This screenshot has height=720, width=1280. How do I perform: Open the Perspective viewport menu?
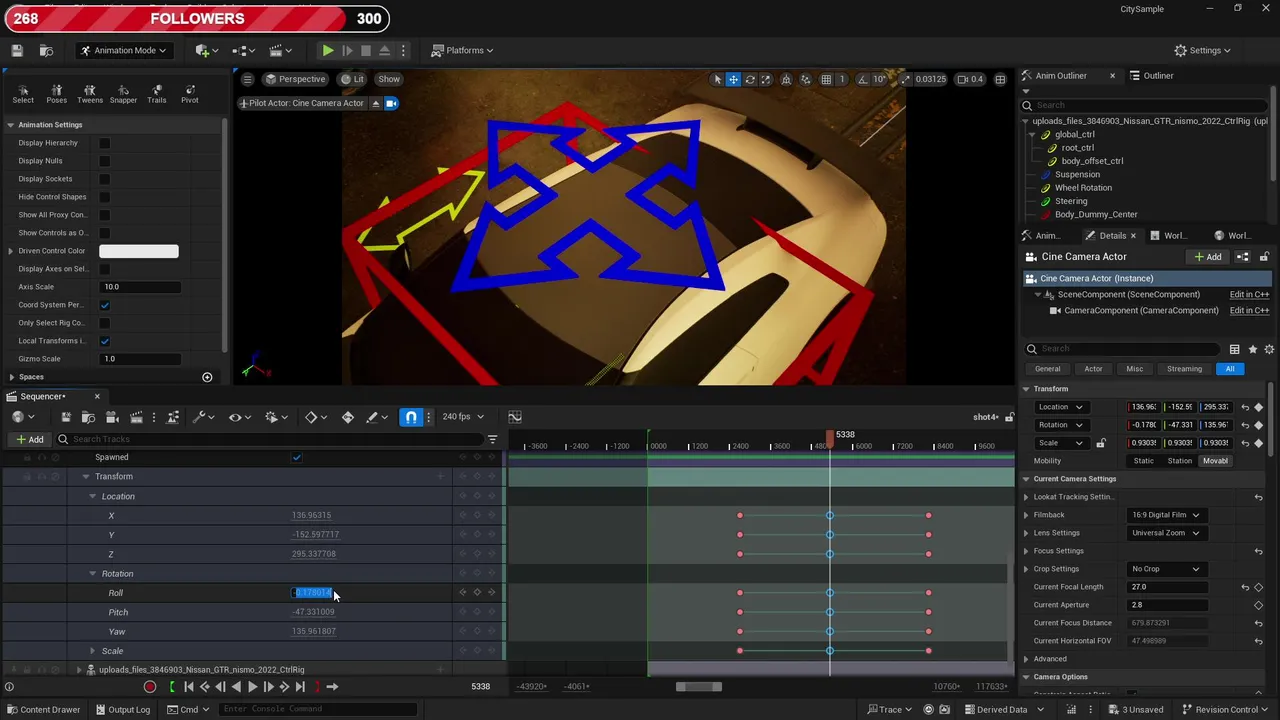pyautogui.click(x=295, y=79)
